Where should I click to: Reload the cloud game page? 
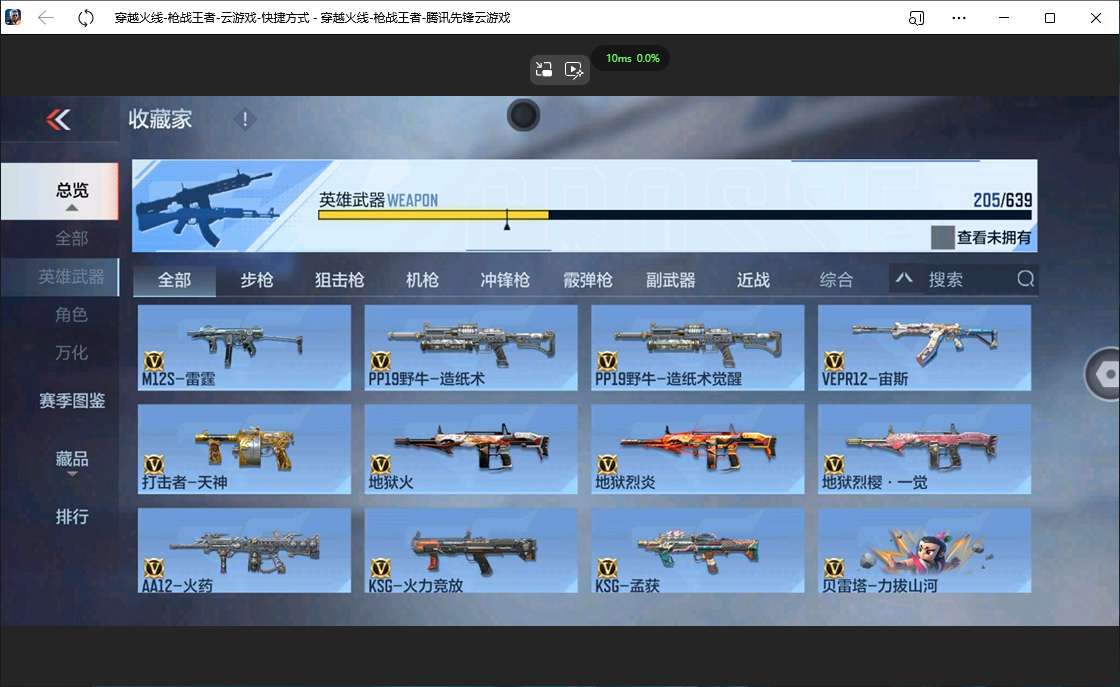(86, 18)
